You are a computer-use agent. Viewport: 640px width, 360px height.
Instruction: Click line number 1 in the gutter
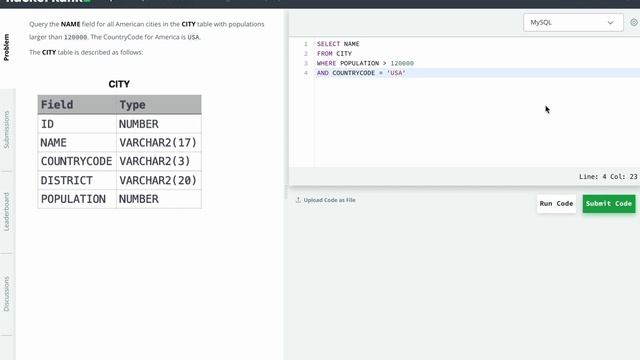pyautogui.click(x=306, y=44)
